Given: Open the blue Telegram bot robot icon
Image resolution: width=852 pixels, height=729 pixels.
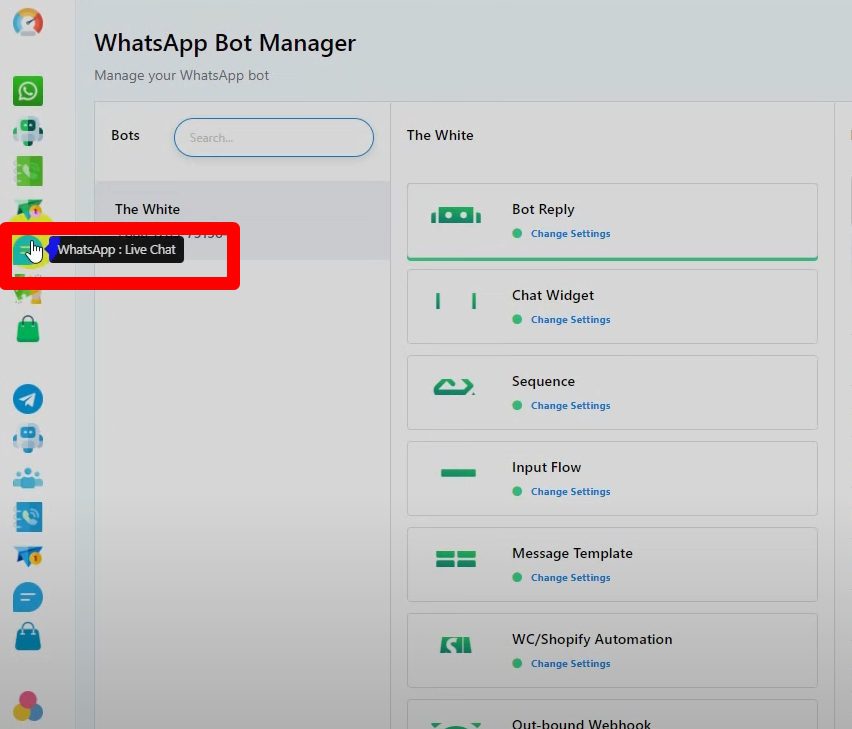Looking at the screenshot, I should (28, 438).
